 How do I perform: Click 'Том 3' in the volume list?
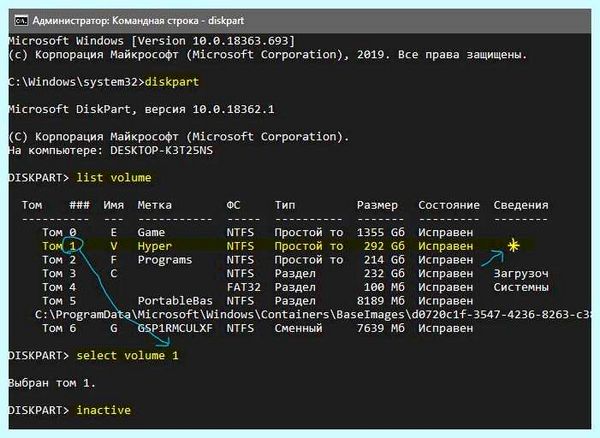pos(59,274)
